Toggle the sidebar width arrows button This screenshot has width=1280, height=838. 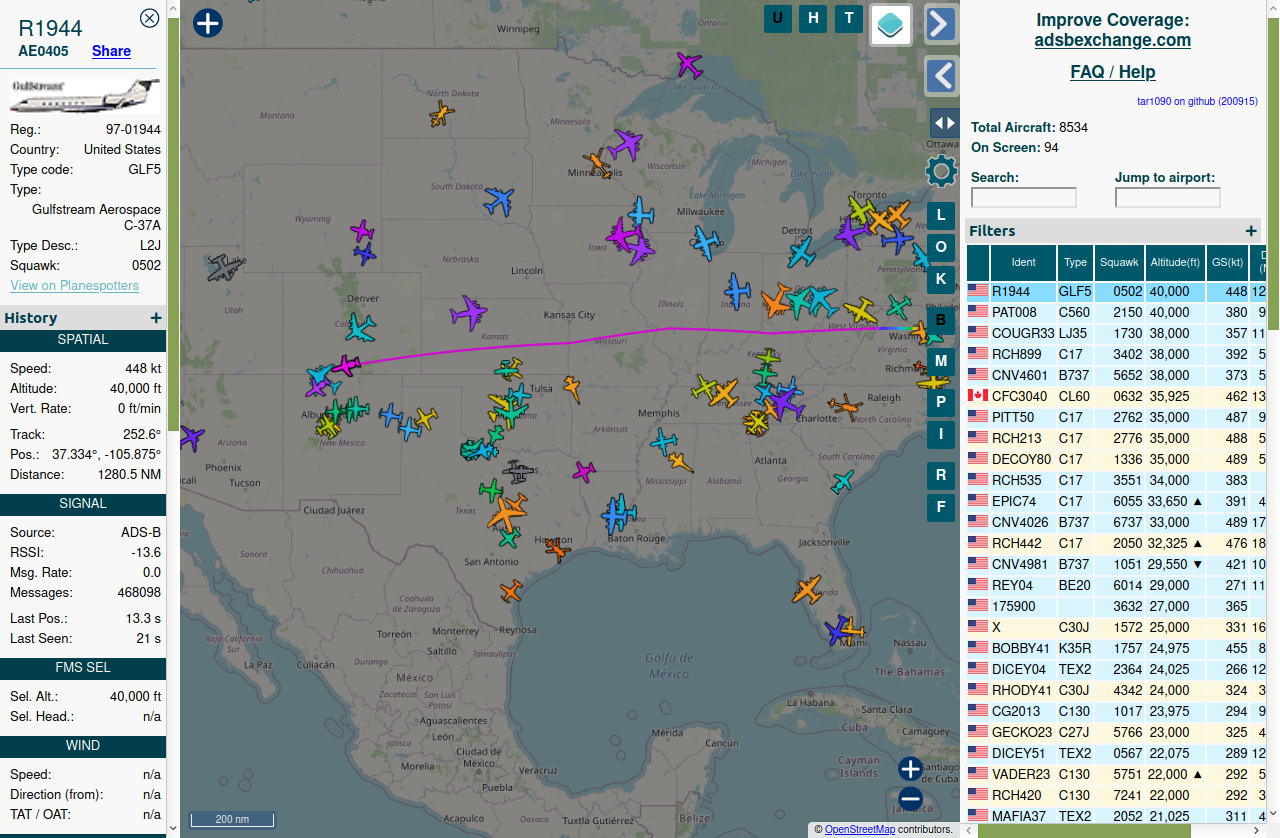(944, 123)
